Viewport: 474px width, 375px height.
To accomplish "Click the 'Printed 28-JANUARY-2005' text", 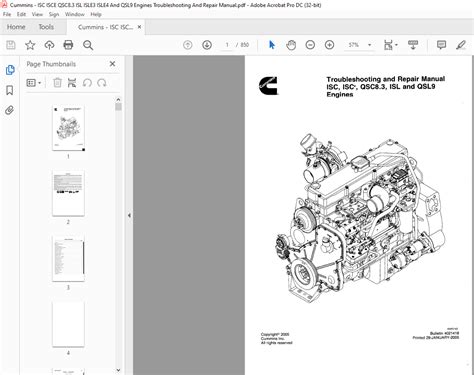I will 436,338.
